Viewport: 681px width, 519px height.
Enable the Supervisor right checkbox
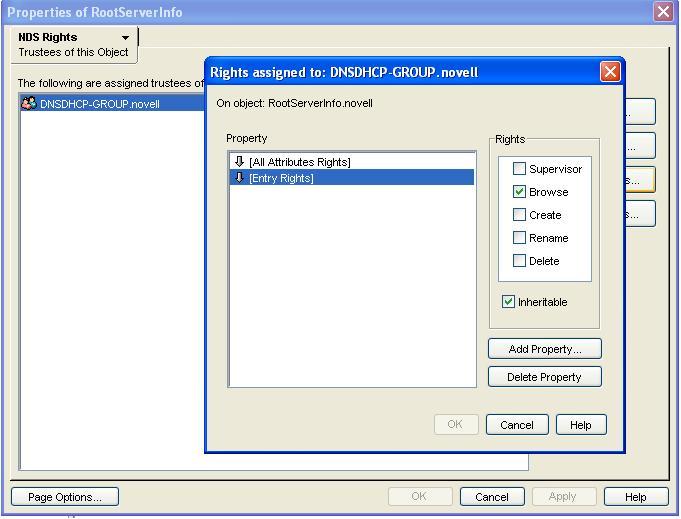(x=519, y=169)
